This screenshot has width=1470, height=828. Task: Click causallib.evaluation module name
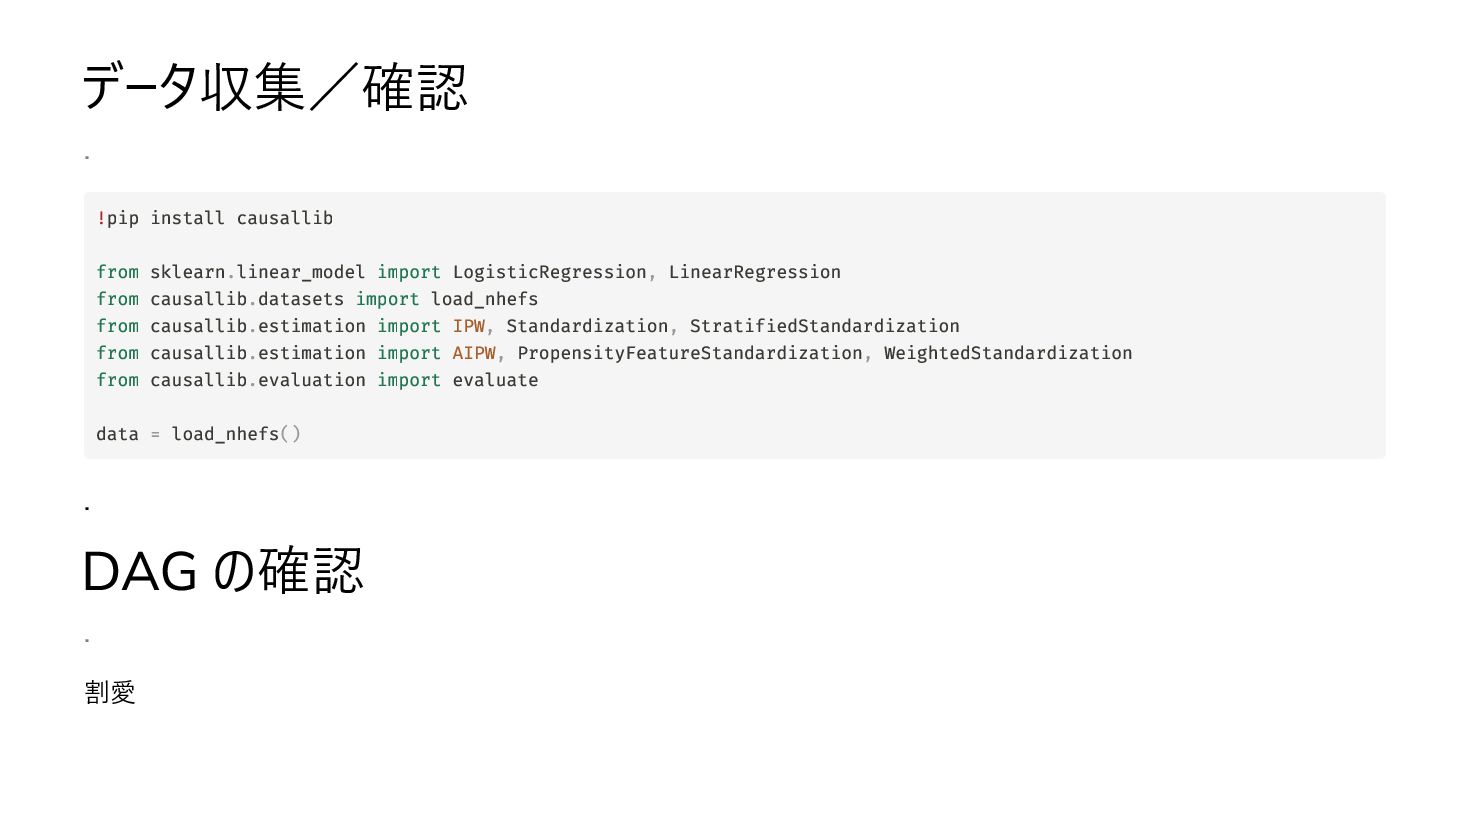[258, 380]
